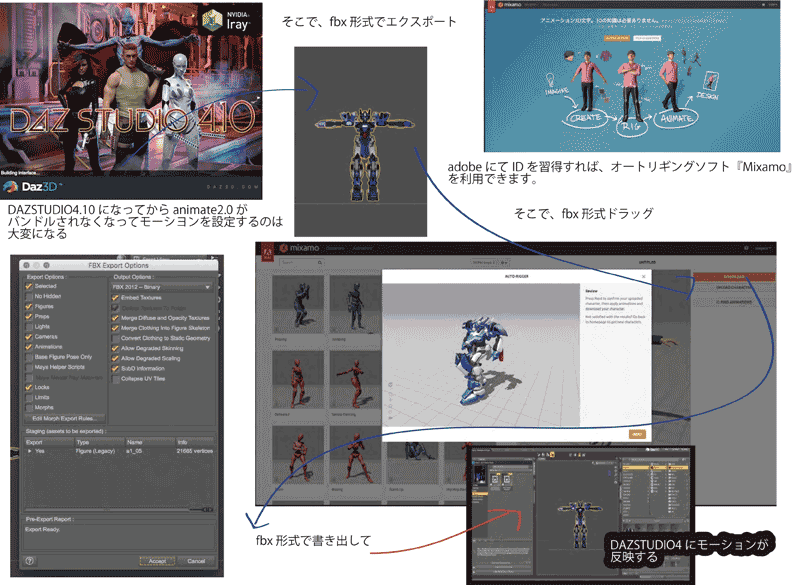This screenshot has height=585, width=803.
Task: Enable Collapse UV Tiles checkbox
Action: [x=115, y=379]
